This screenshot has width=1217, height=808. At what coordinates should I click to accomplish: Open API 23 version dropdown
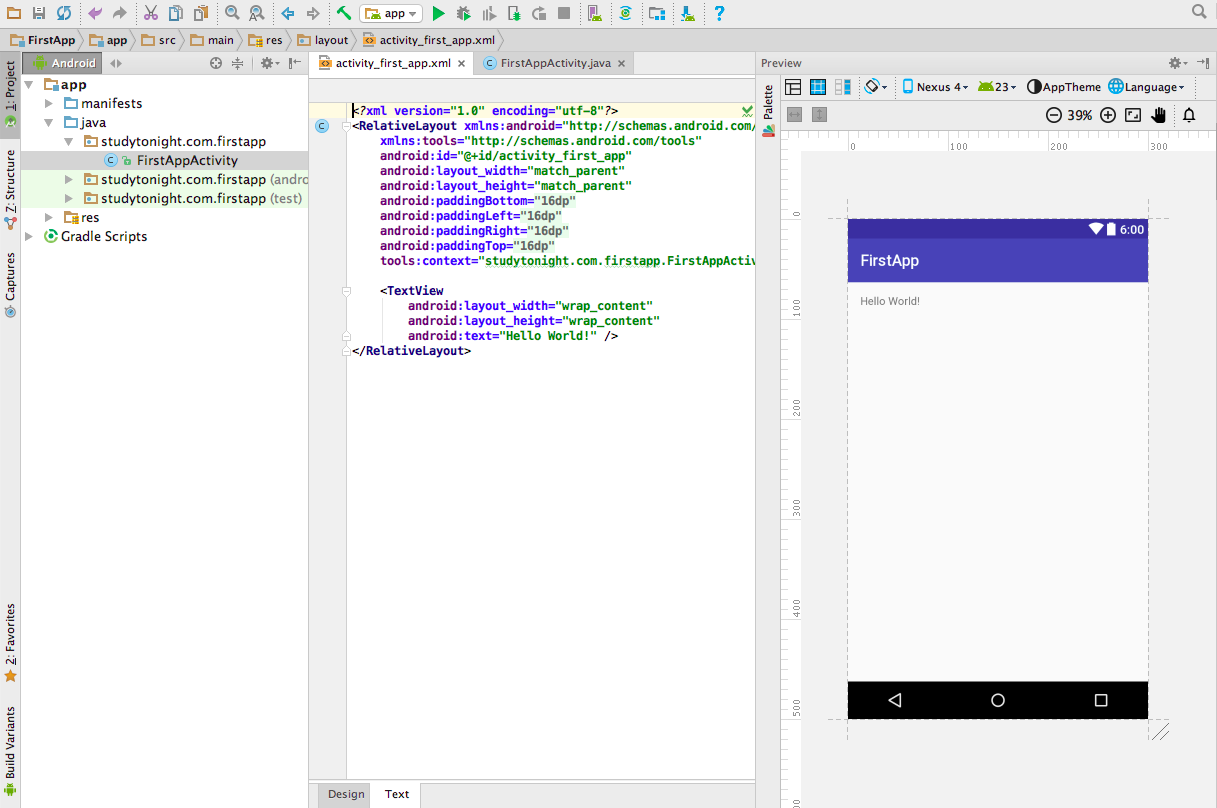click(997, 87)
